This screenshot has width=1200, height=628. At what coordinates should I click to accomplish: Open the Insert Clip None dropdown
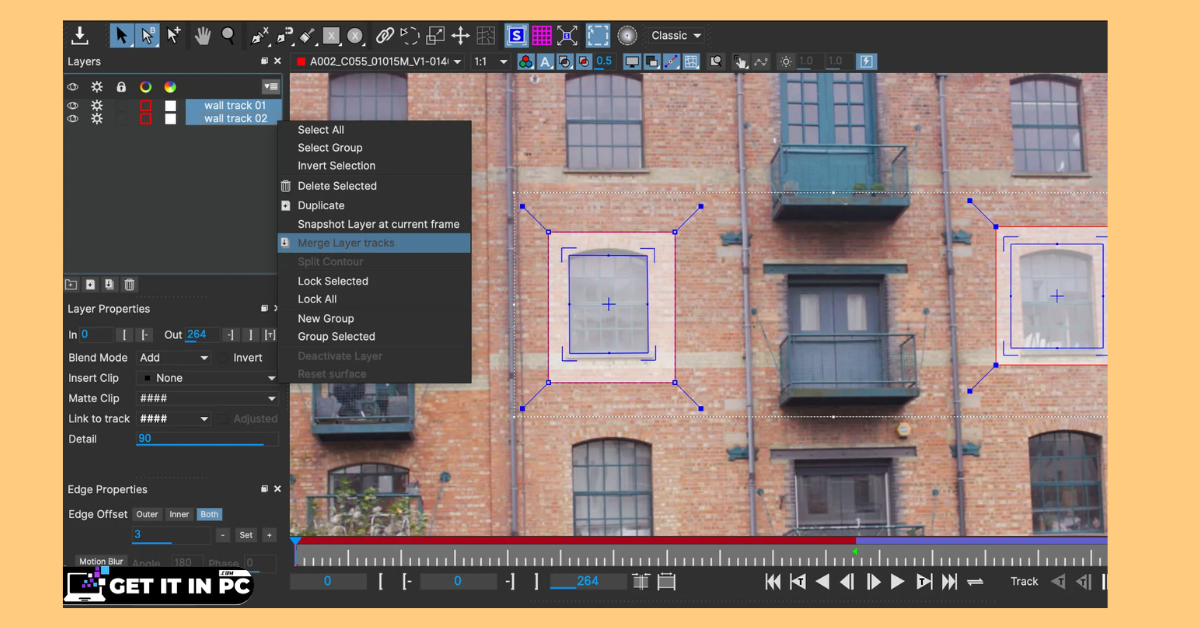click(207, 378)
